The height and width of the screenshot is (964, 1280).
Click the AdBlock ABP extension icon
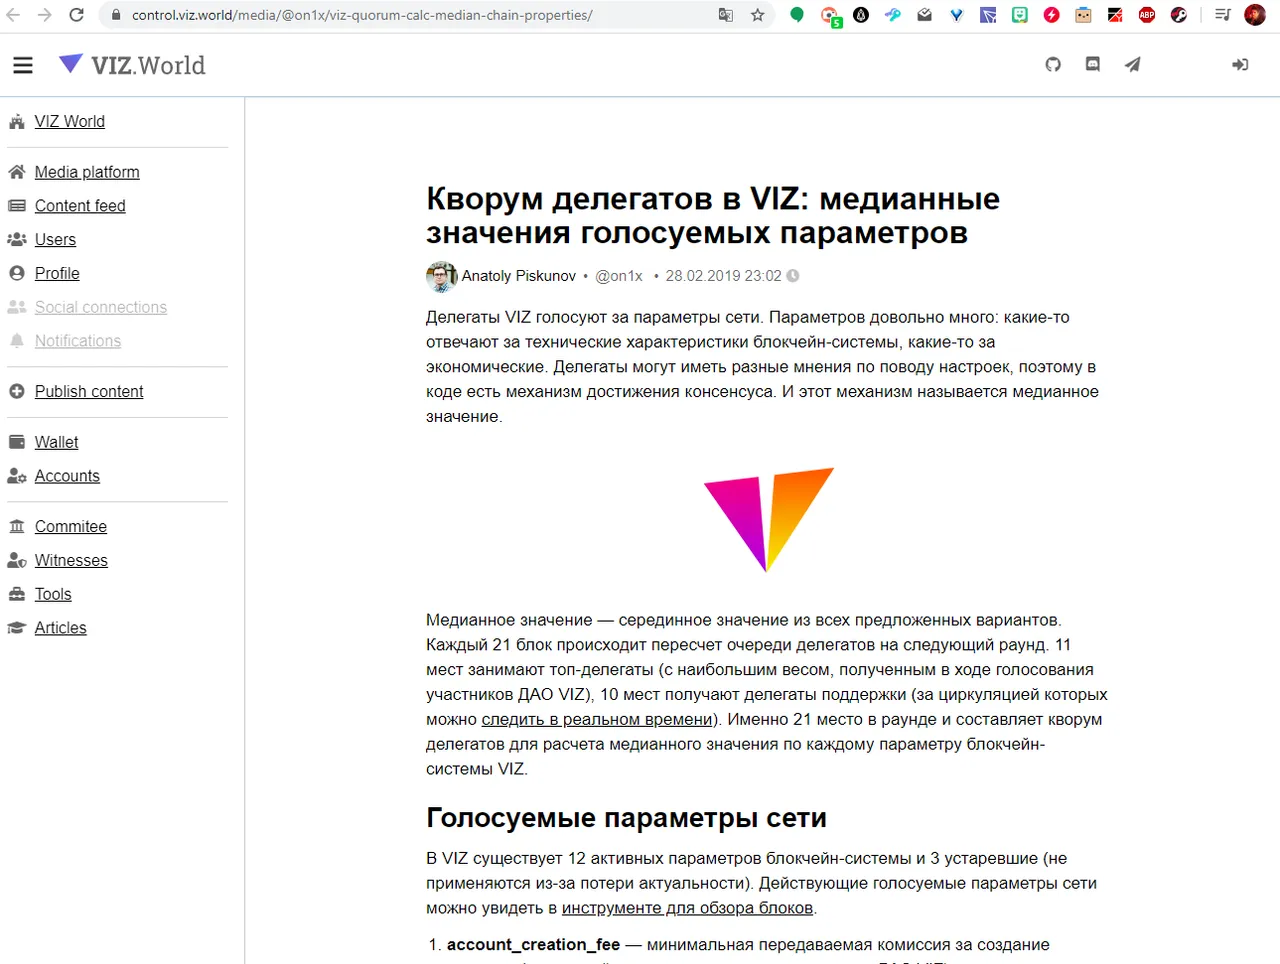(1147, 15)
